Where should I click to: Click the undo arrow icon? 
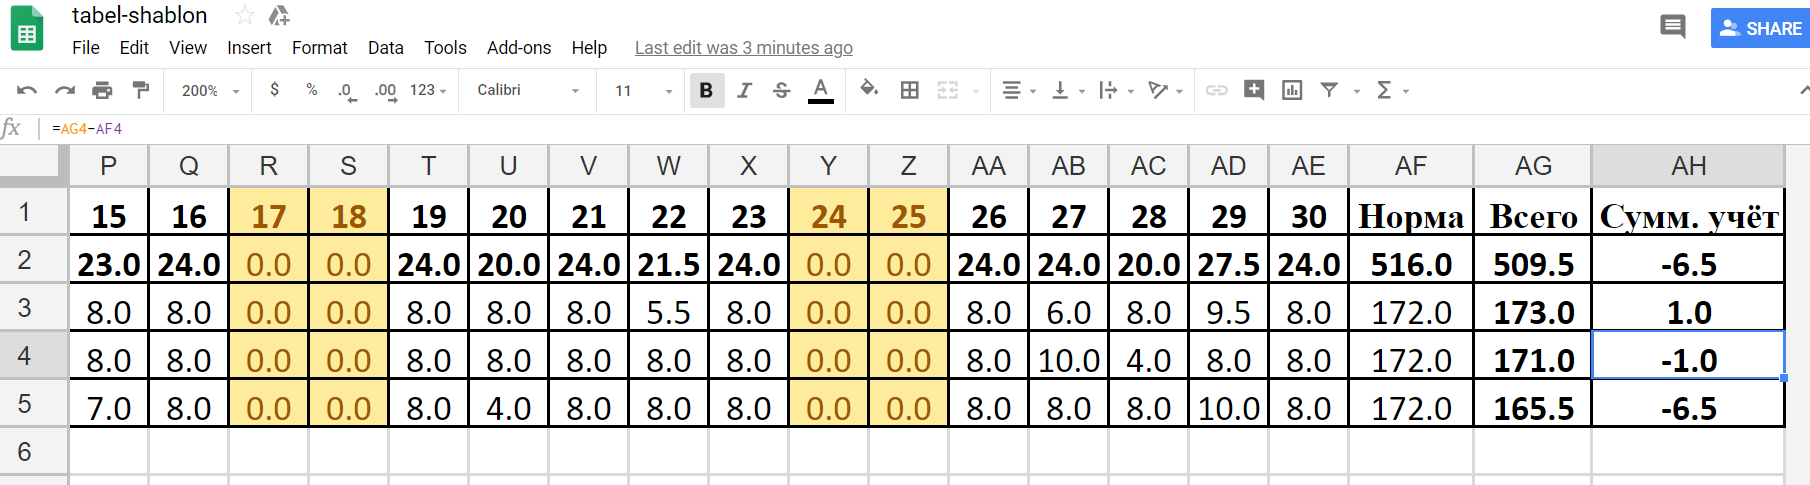(x=27, y=91)
